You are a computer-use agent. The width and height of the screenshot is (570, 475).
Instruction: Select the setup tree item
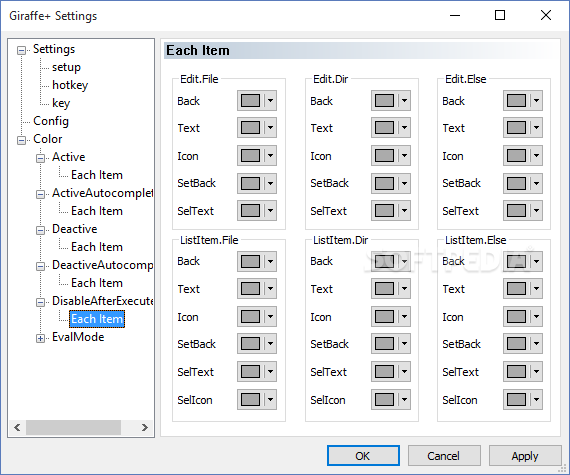coord(66,67)
